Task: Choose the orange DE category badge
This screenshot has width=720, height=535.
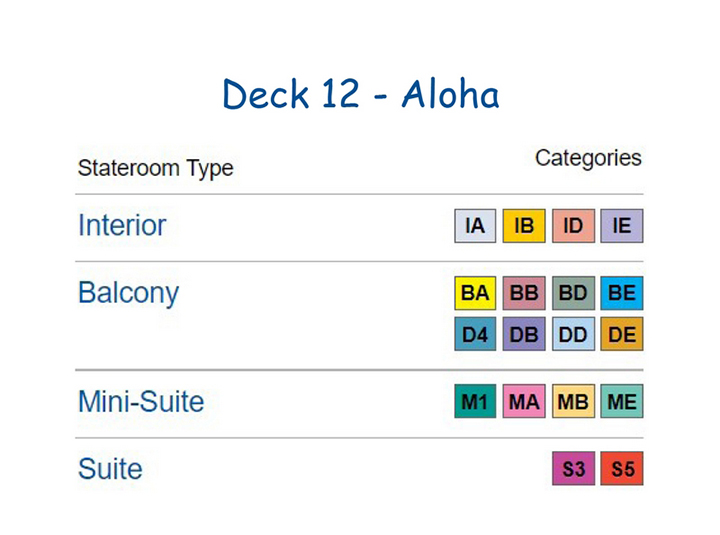Action: (622, 334)
